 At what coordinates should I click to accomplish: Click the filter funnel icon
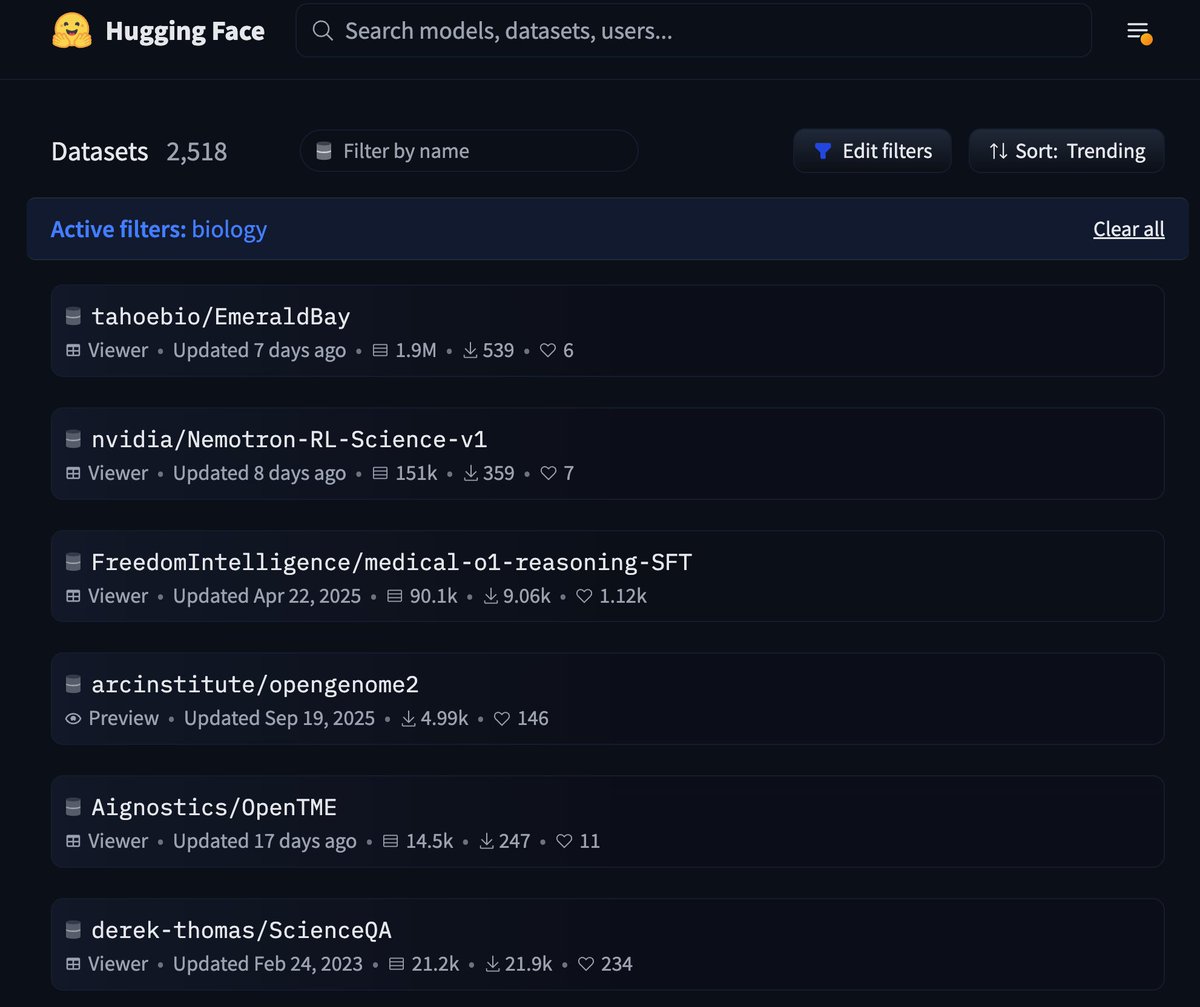point(822,151)
